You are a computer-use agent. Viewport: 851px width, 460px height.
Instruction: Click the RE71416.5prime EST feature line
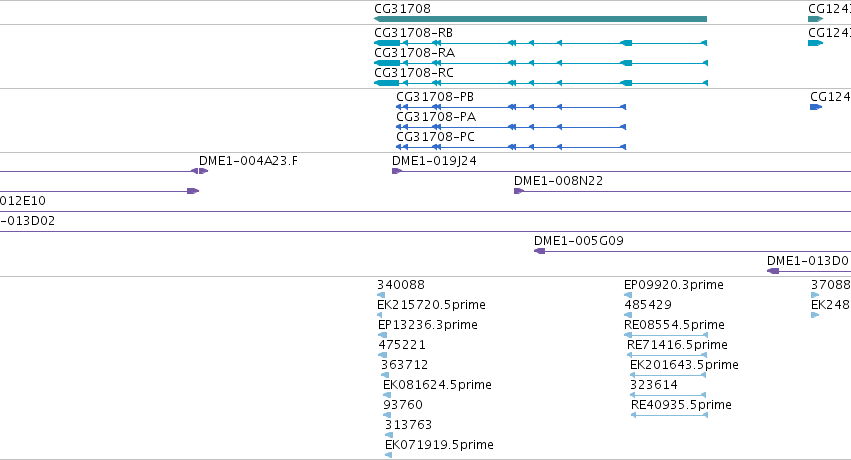tap(667, 355)
